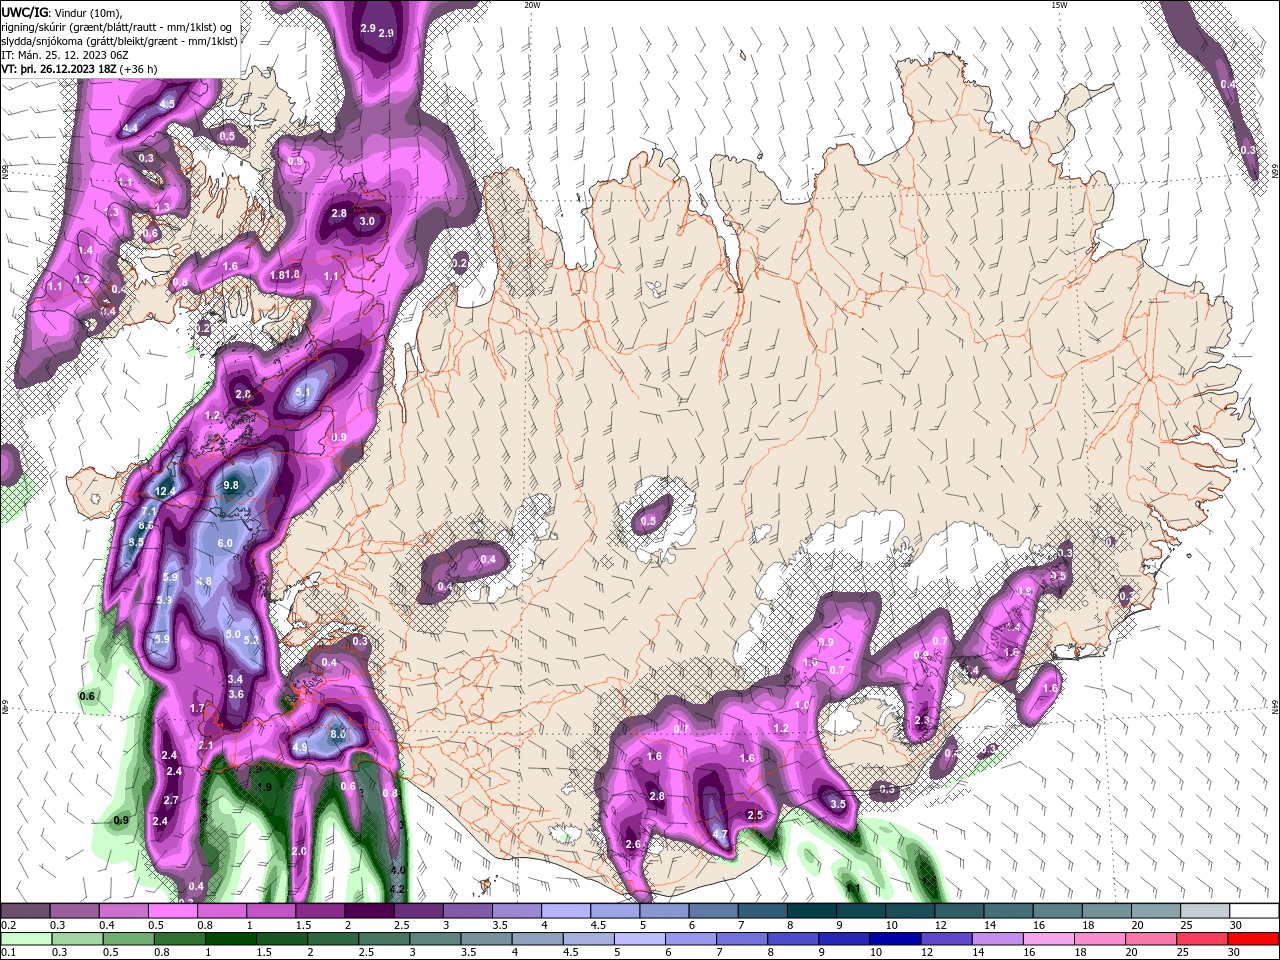
Task: Click the 3.0 precipitation value on map
Action: [367, 222]
